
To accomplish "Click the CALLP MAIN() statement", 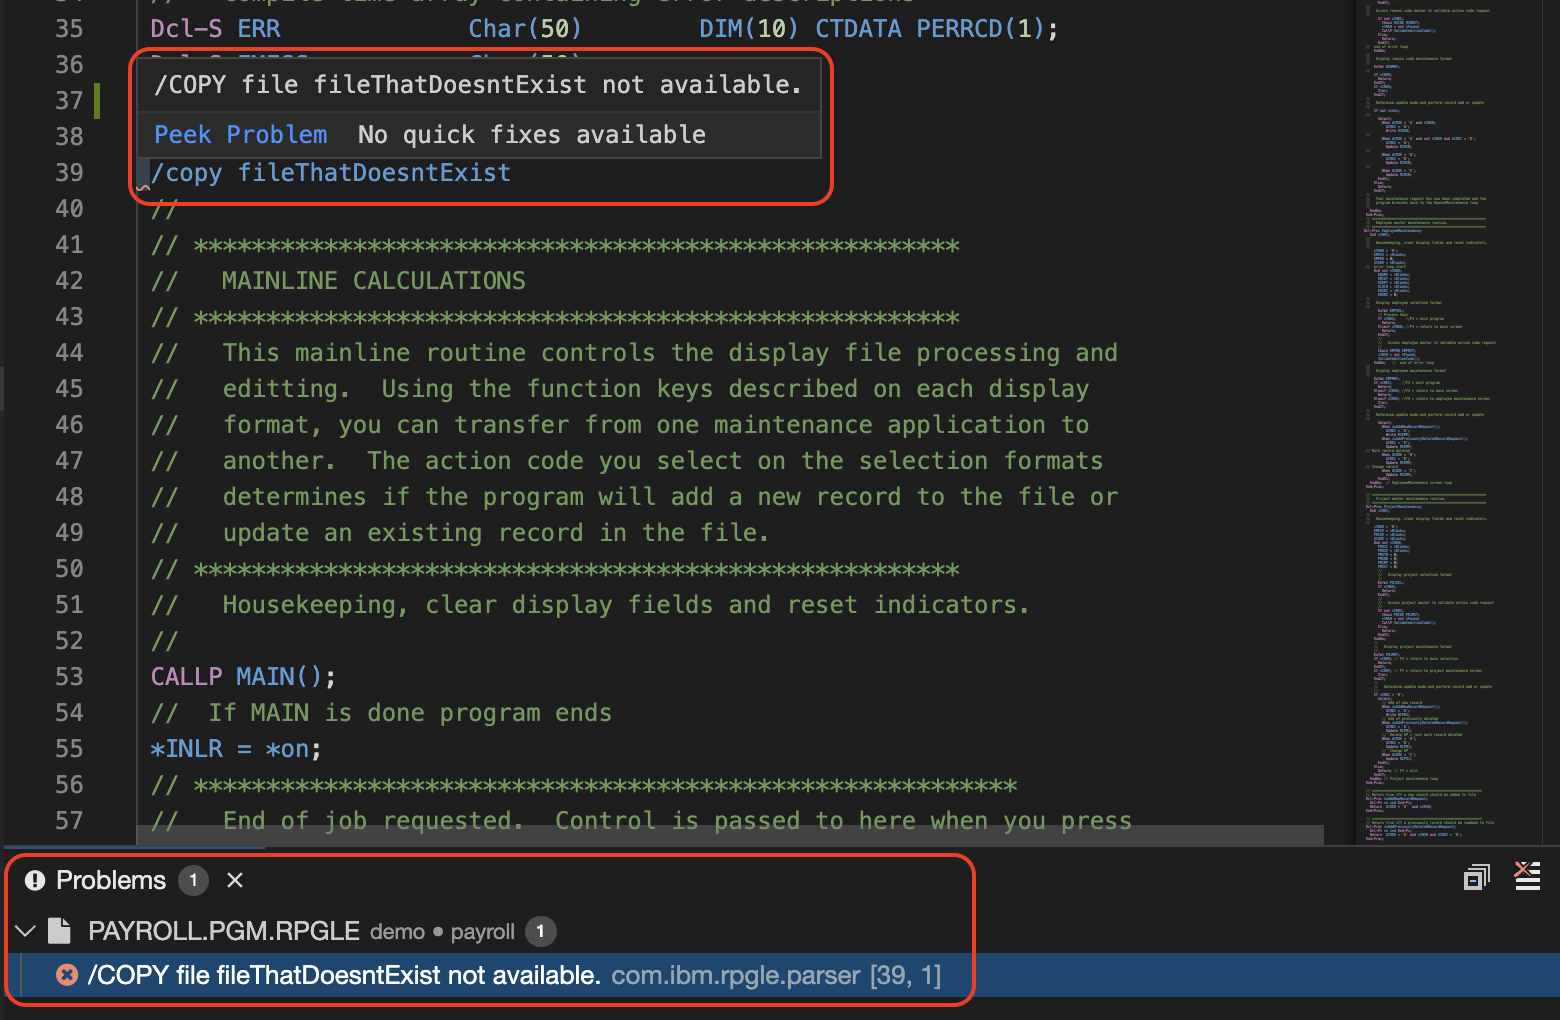I will coord(242,677).
